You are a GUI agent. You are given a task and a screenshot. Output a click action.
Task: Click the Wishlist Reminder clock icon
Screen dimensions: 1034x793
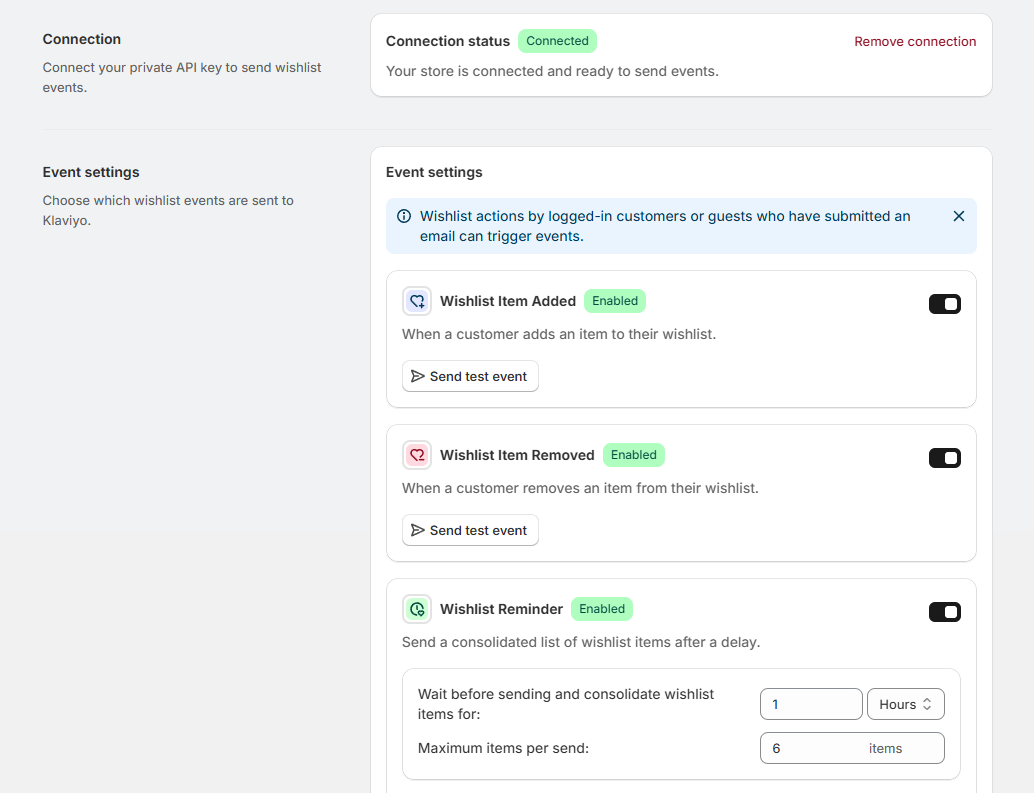pyautogui.click(x=417, y=610)
